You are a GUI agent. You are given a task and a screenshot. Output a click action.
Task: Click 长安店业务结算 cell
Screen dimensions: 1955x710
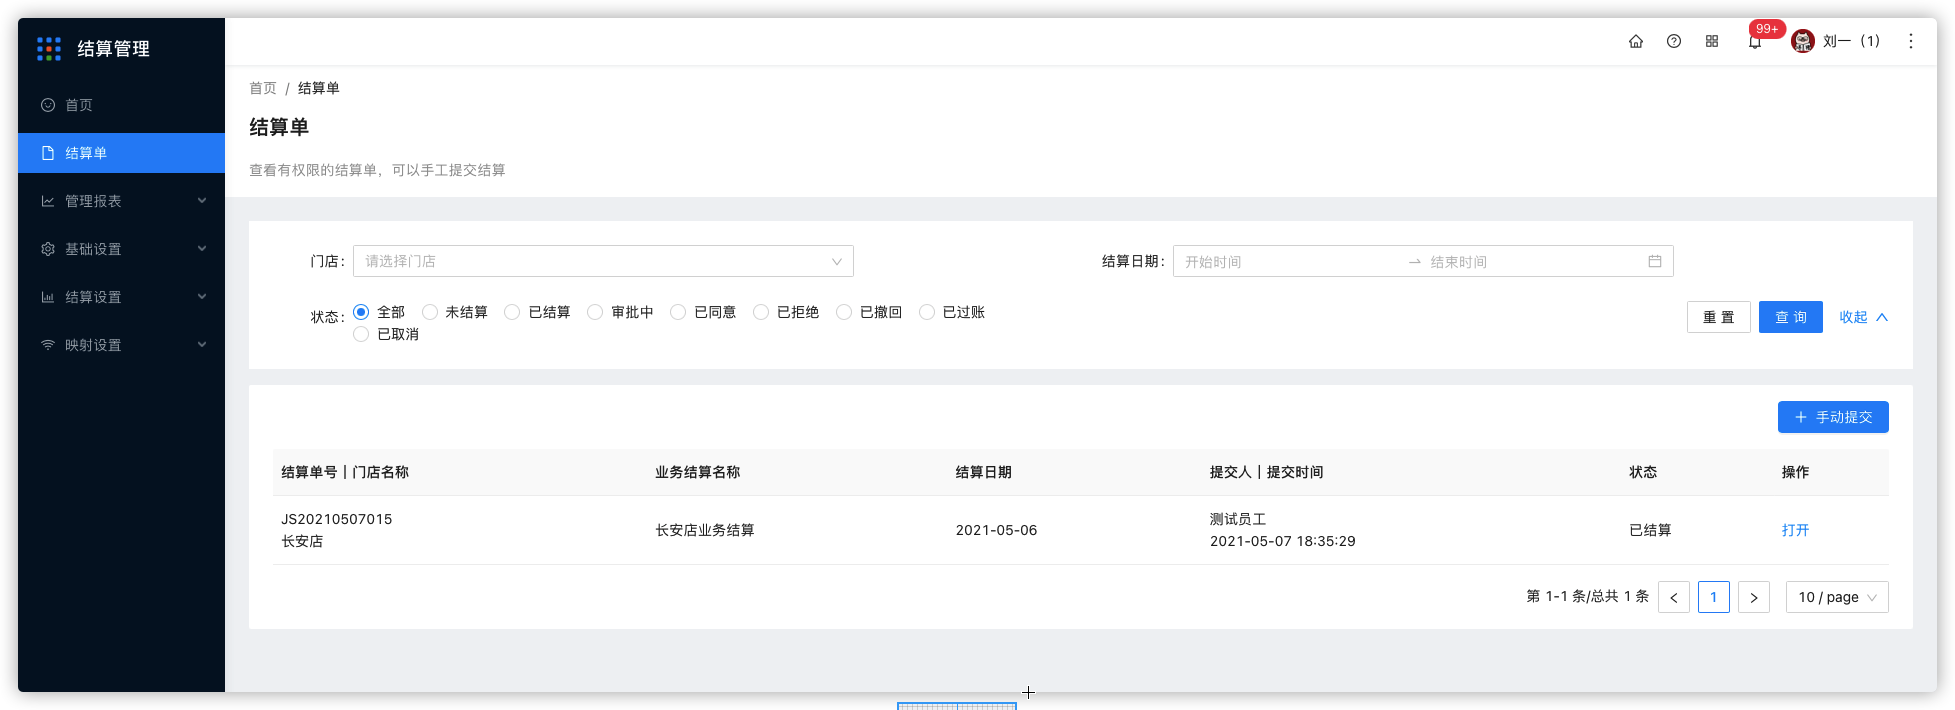point(705,530)
